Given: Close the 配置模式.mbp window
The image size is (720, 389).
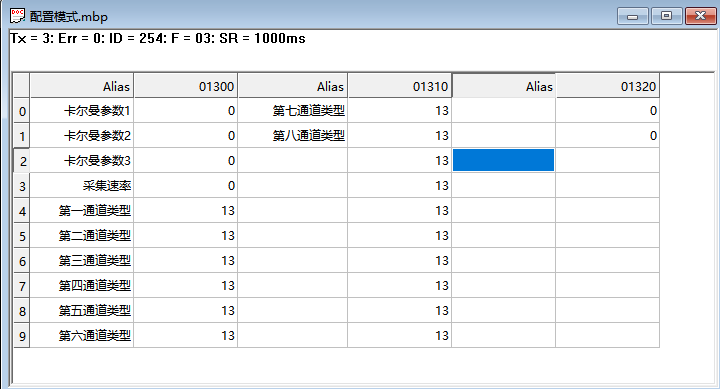Looking at the screenshot, I should click(x=700, y=16).
